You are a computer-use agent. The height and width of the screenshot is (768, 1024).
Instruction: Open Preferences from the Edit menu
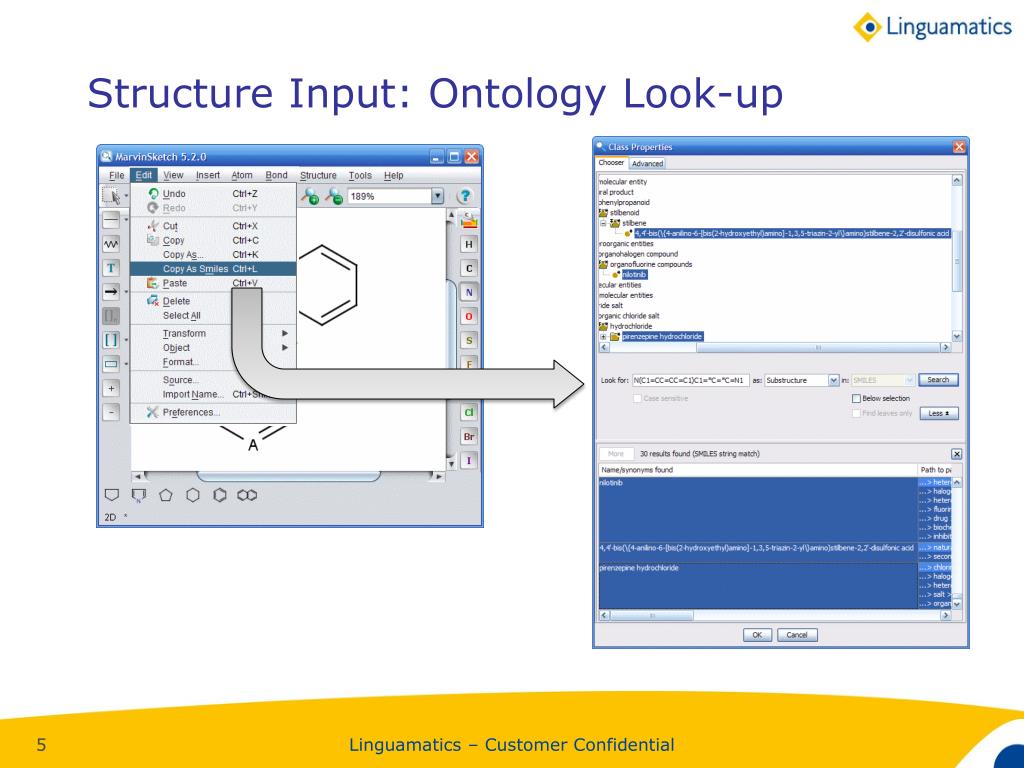tap(213, 413)
